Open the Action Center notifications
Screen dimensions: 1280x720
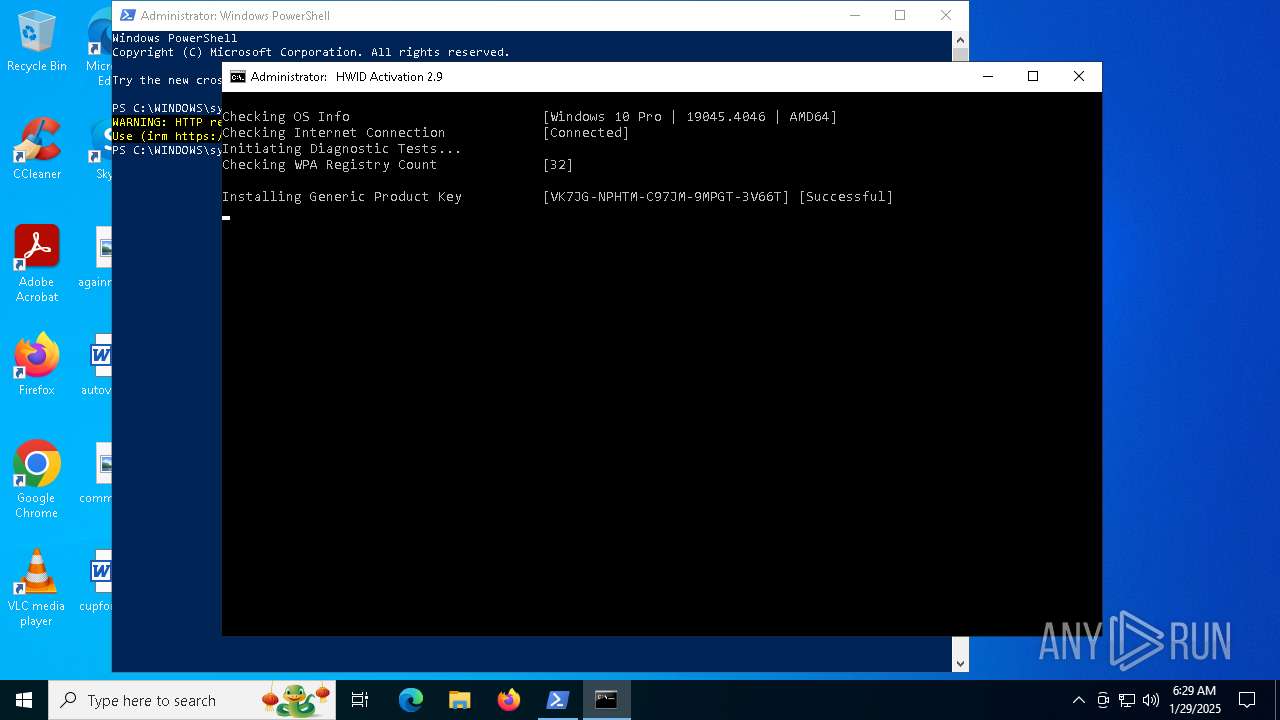1247,700
